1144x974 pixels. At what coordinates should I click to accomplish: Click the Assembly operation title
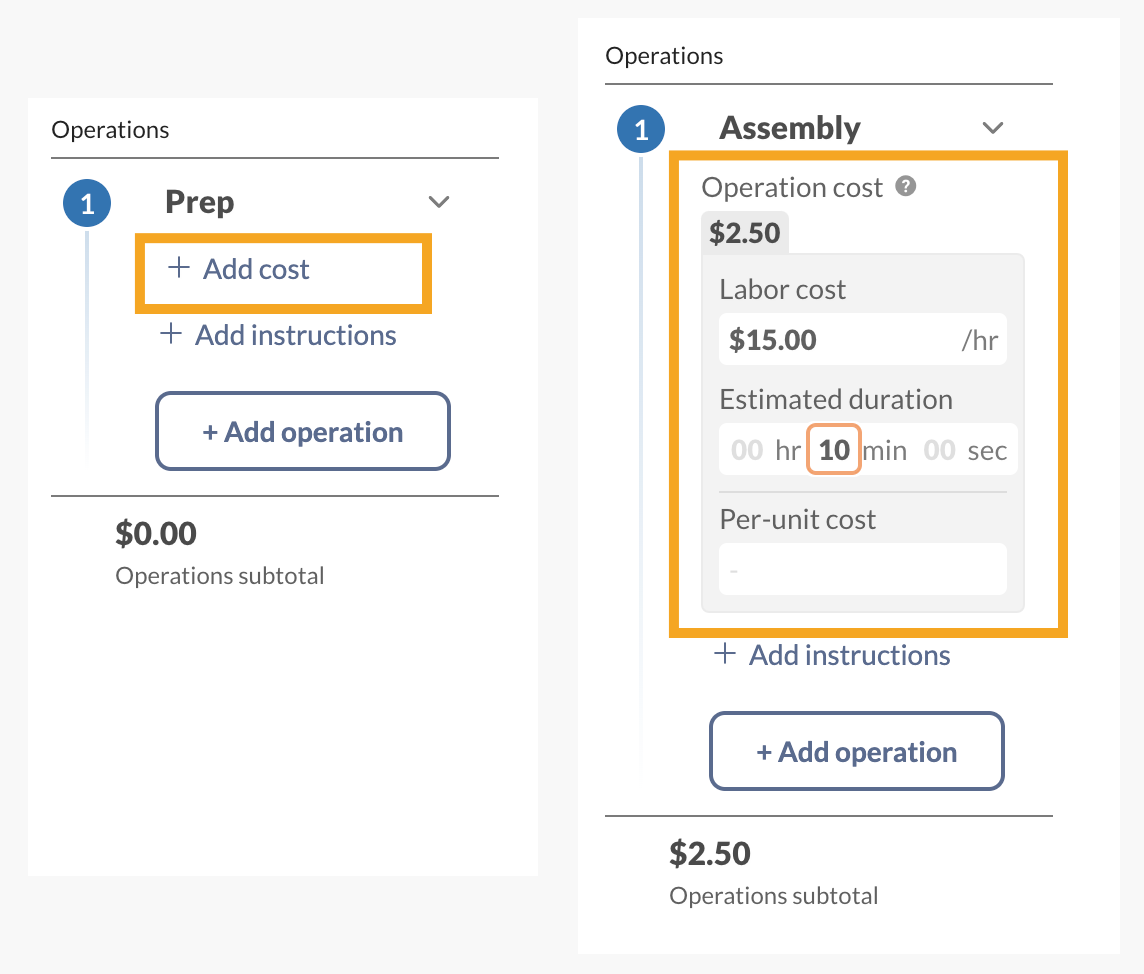click(x=789, y=128)
